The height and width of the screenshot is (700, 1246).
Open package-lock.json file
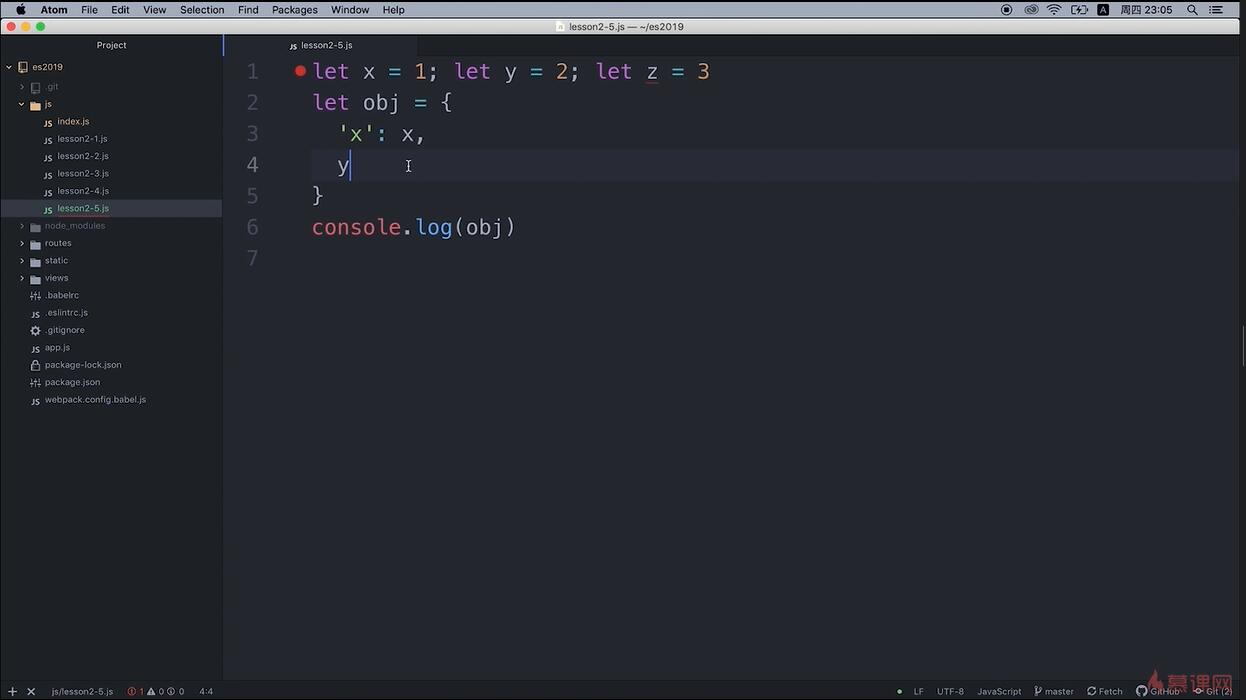83,365
